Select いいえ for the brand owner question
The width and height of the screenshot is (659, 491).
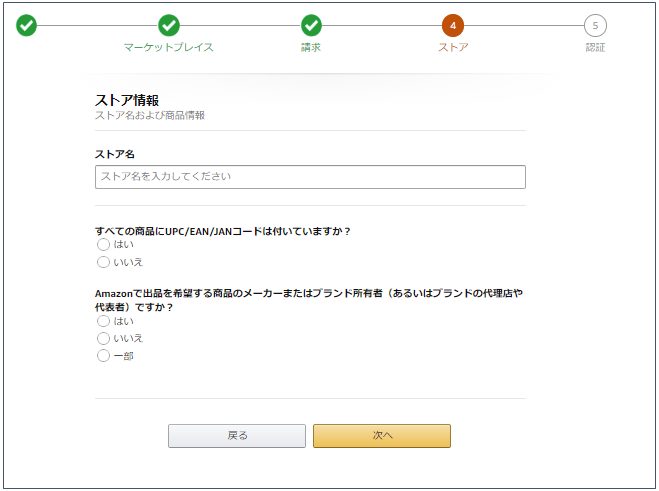pos(103,338)
